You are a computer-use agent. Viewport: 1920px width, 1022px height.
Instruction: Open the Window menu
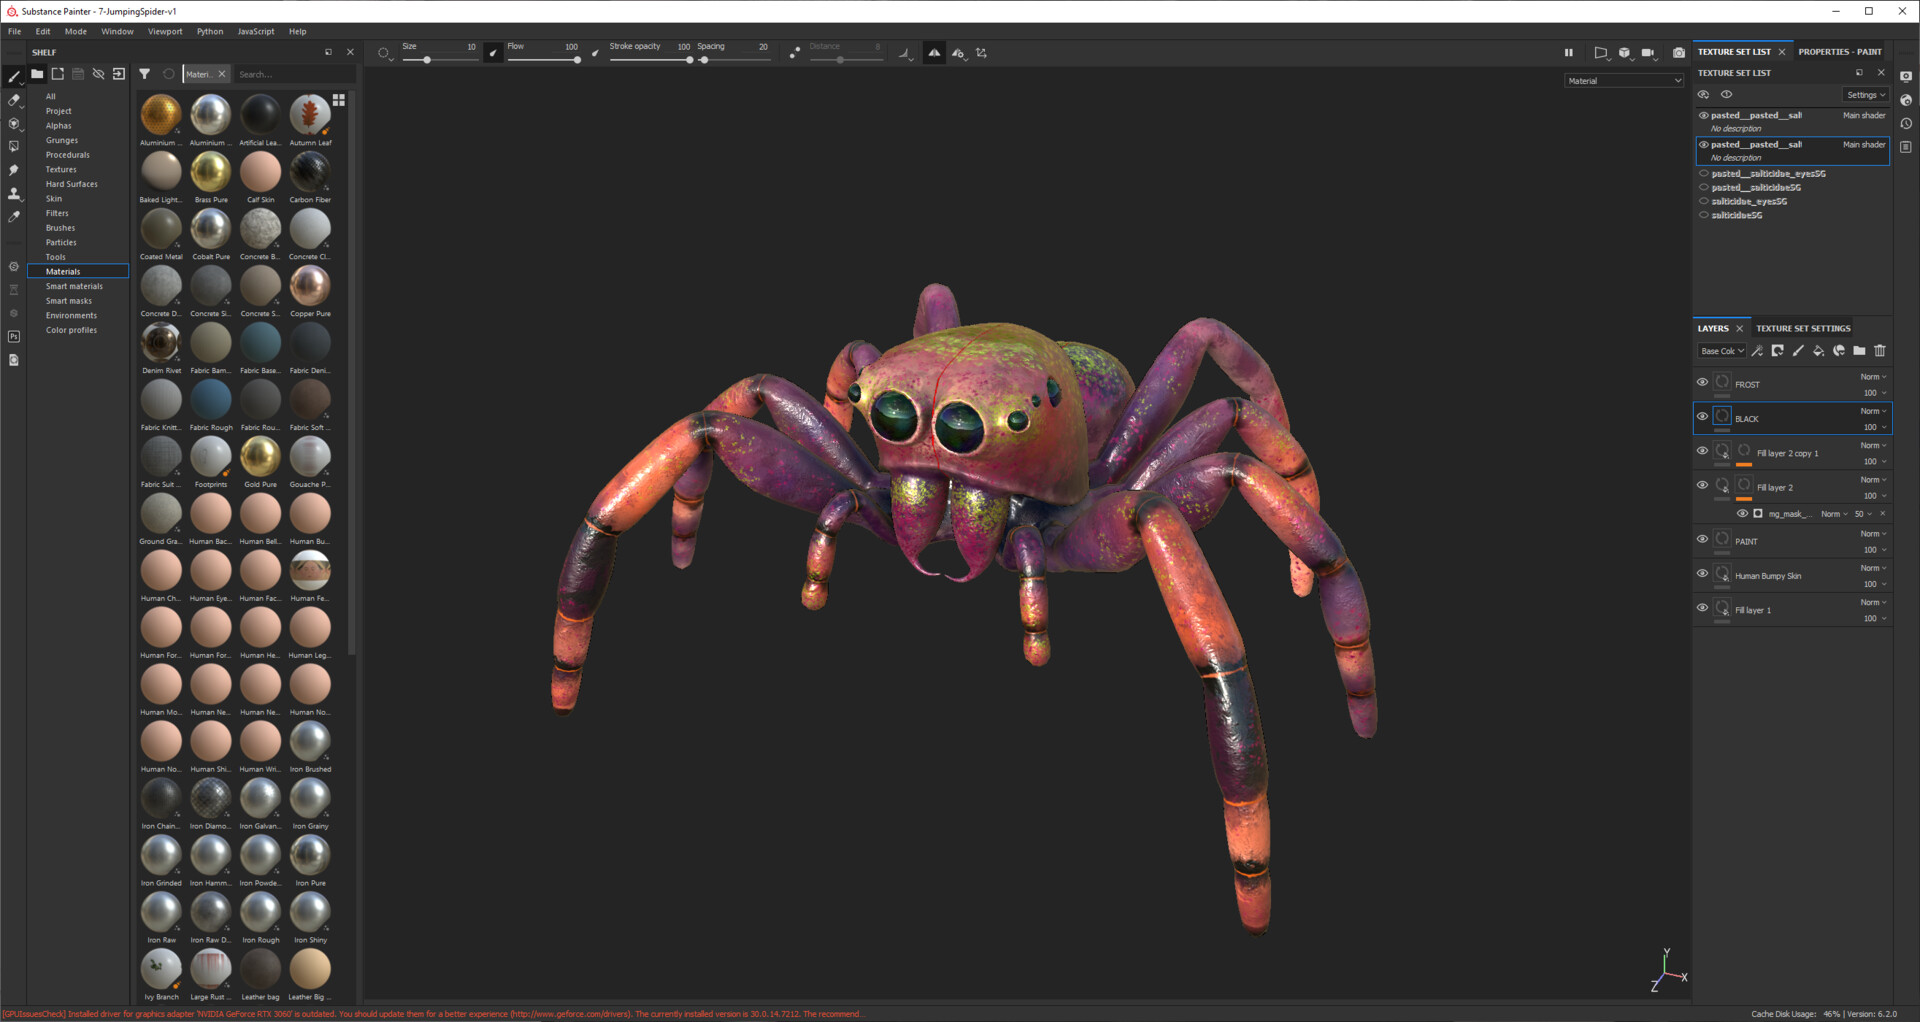[x=117, y=31]
